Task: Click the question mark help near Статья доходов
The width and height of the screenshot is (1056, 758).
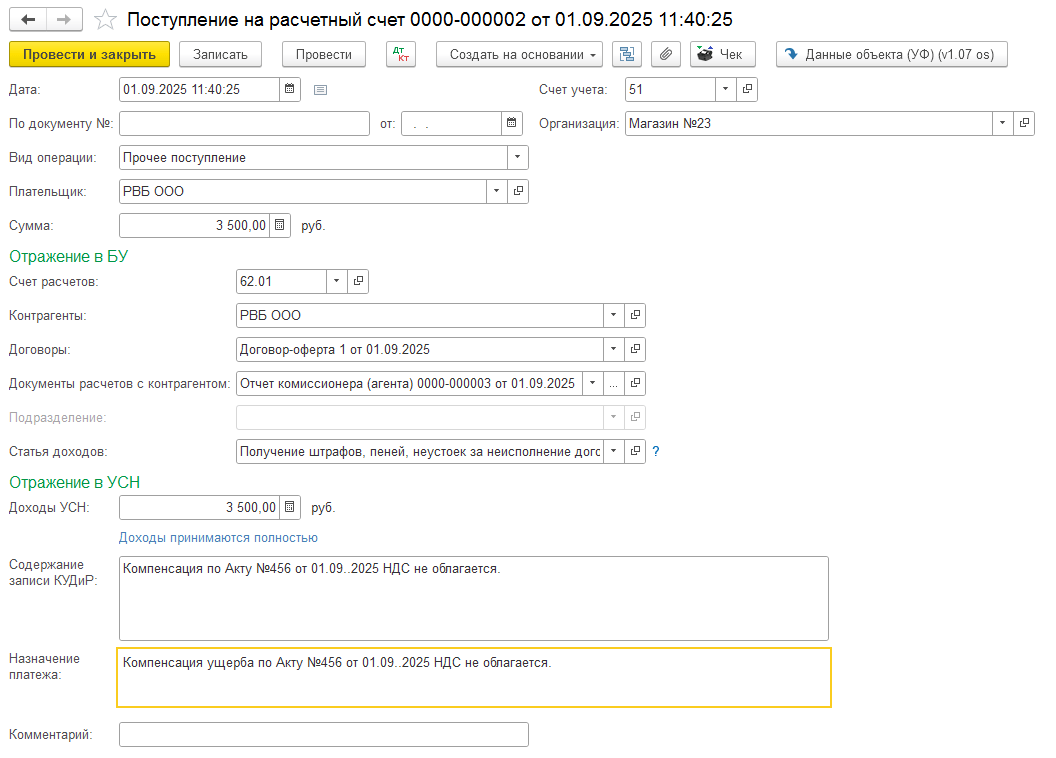Action: click(x=656, y=451)
